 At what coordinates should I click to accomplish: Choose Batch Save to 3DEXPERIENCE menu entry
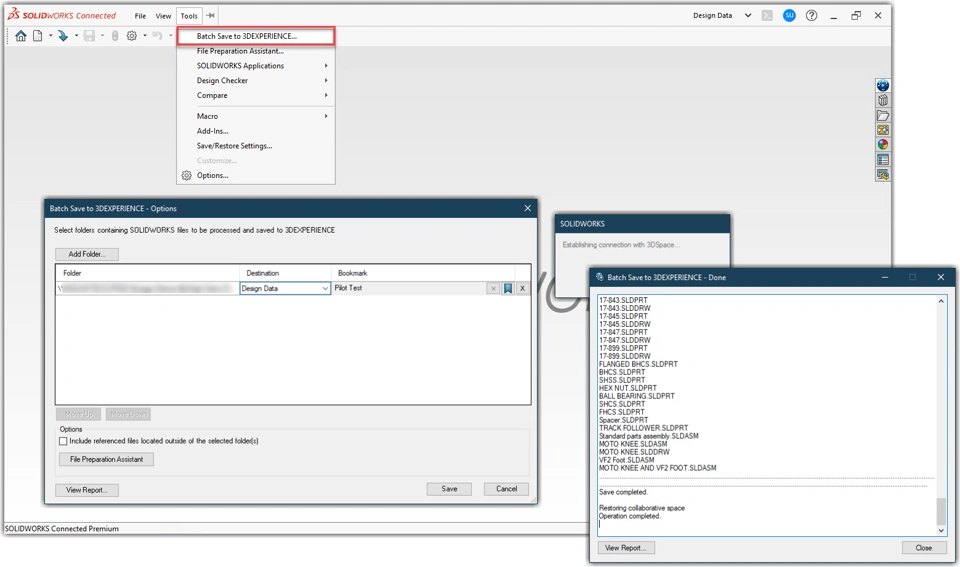coord(256,36)
